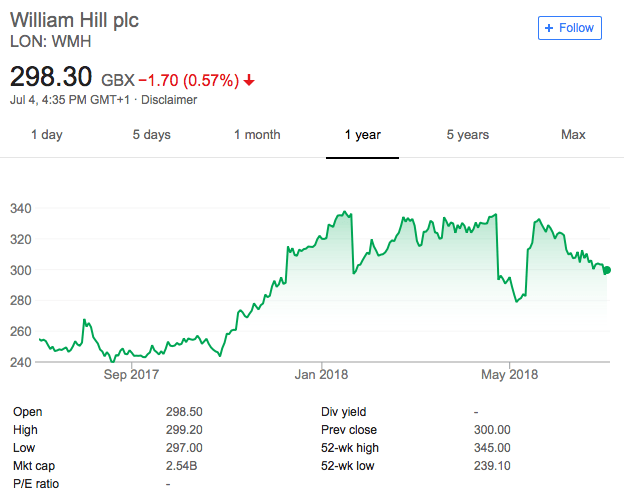Viewport: 624px width, 503px height.
Task: Click the plus icon in the Follow button
Action: 549,28
